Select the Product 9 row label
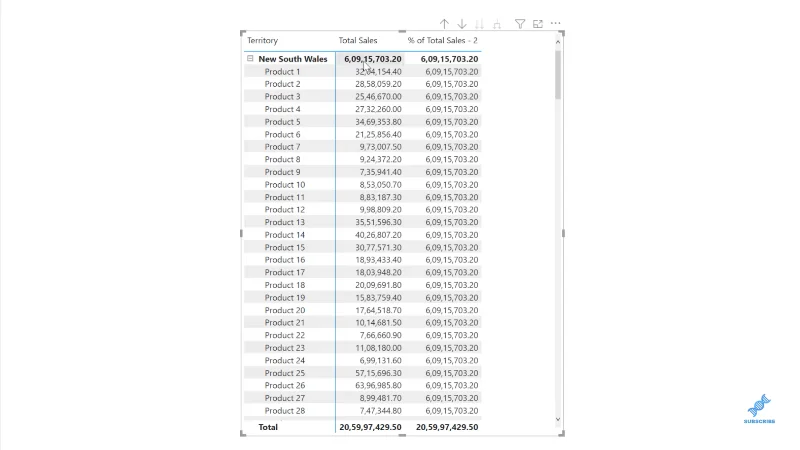This screenshot has width=800, height=450. coord(282,172)
